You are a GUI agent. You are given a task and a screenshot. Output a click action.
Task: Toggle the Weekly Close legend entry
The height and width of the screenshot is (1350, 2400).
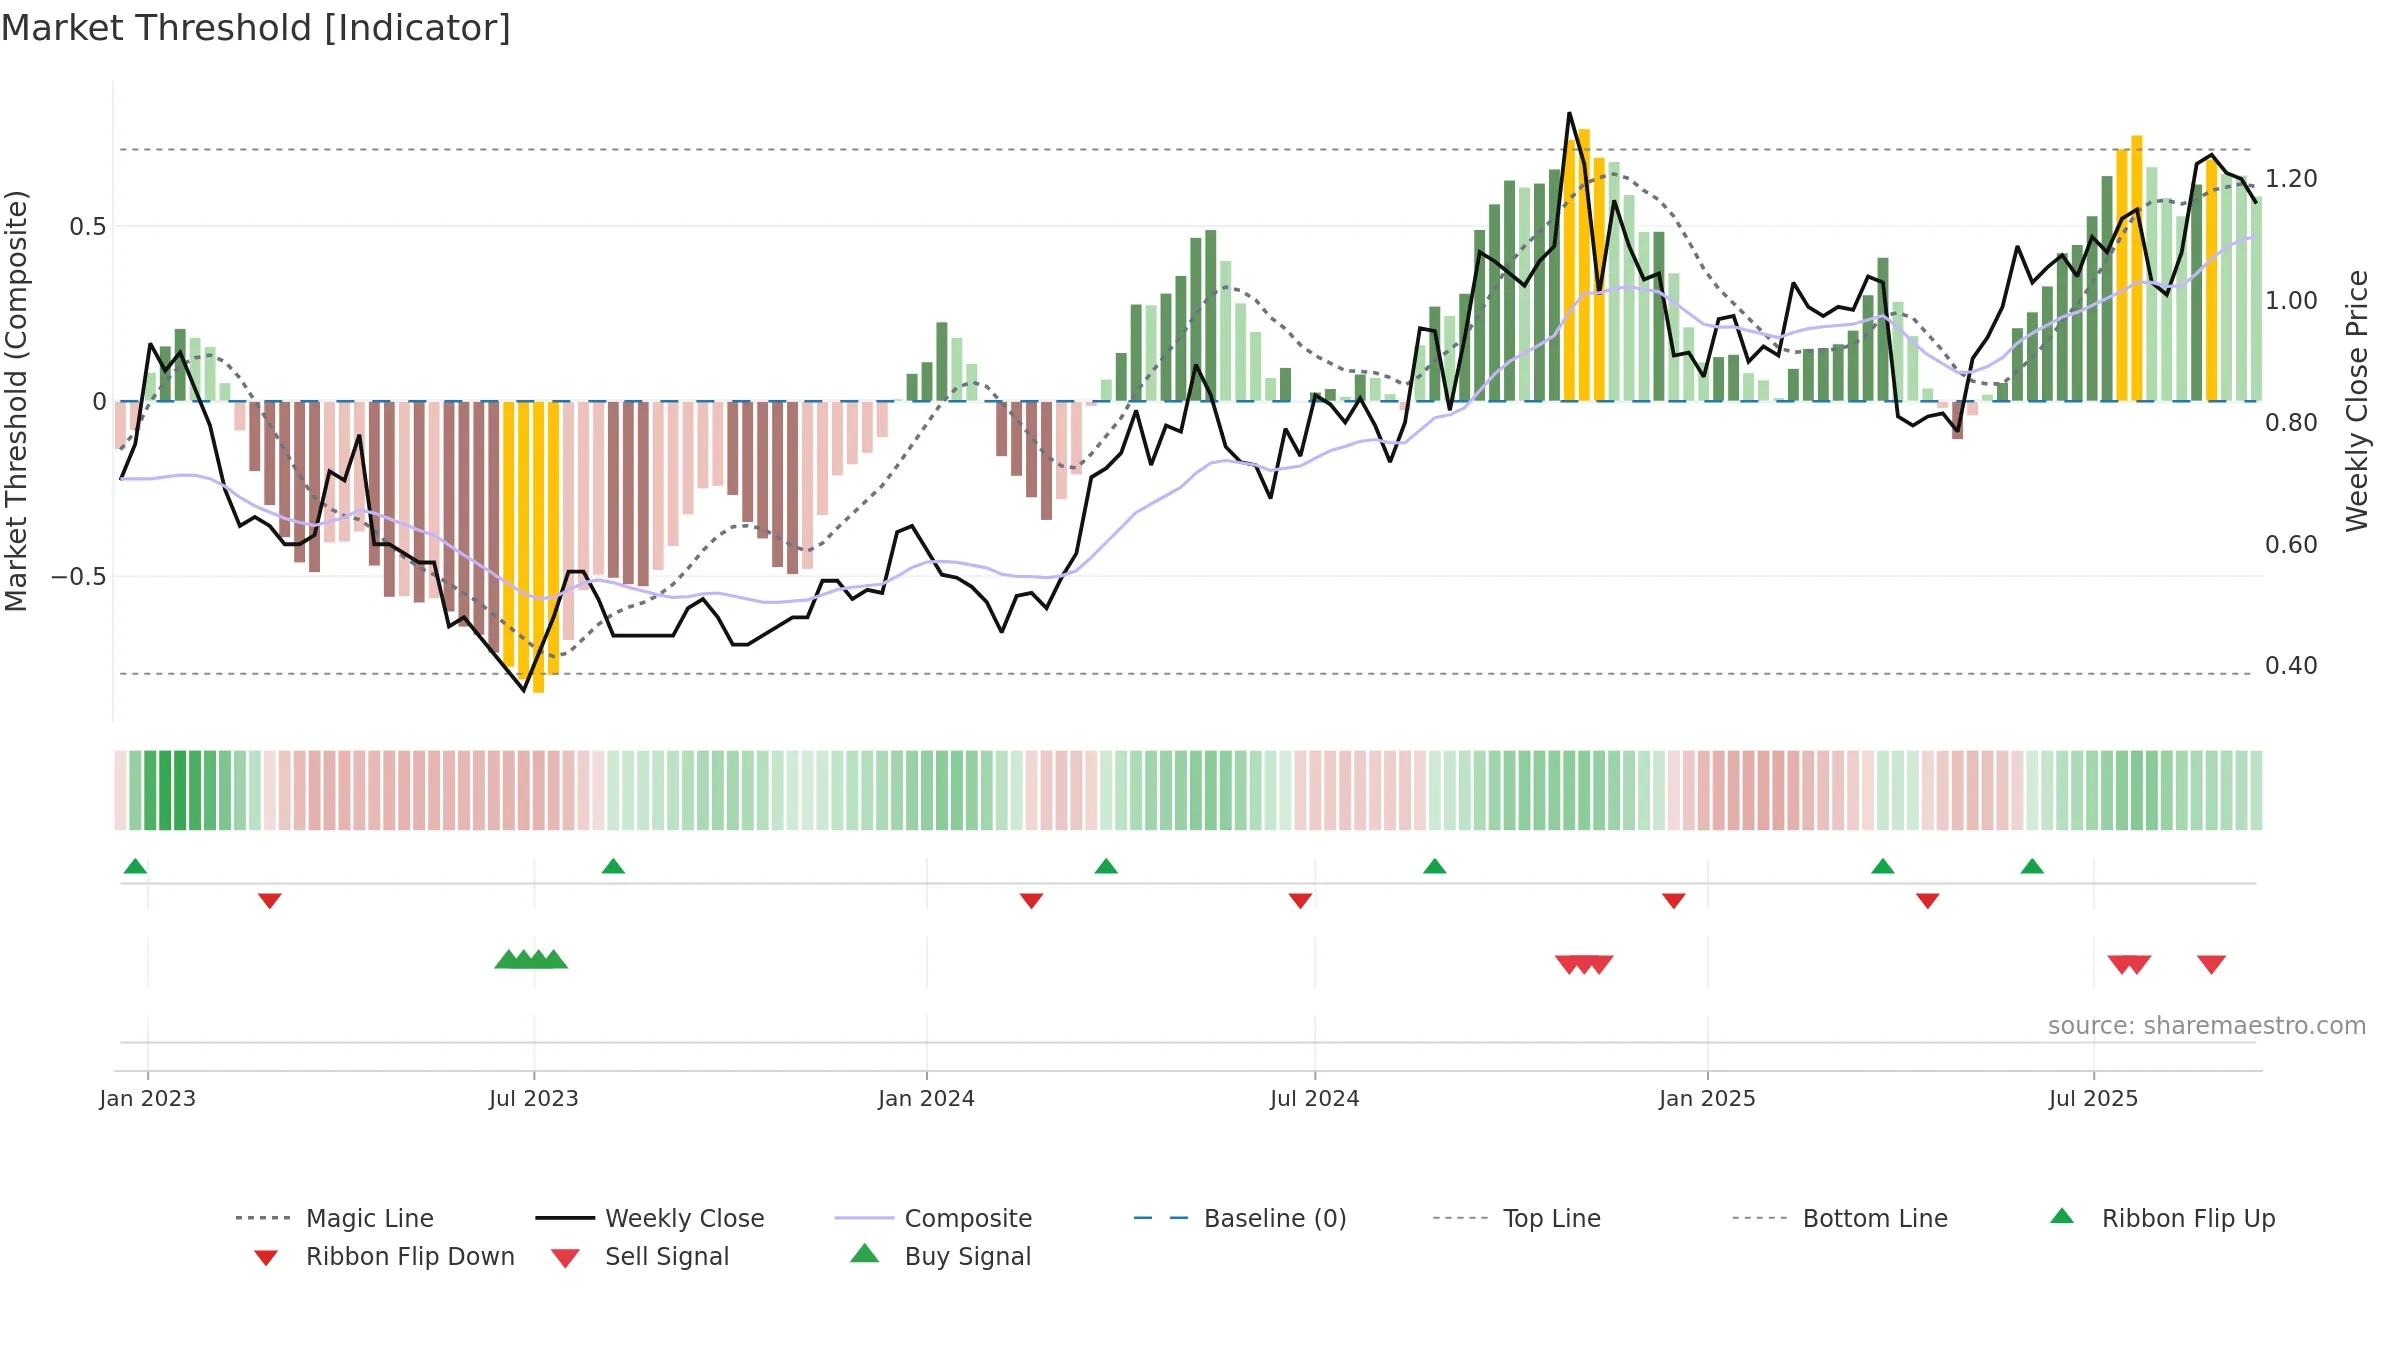click(650, 1218)
